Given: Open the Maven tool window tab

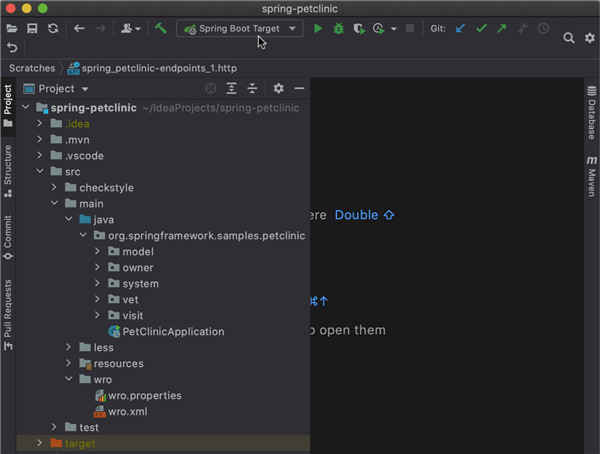Looking at the screenshot, I should coord(592,176).
